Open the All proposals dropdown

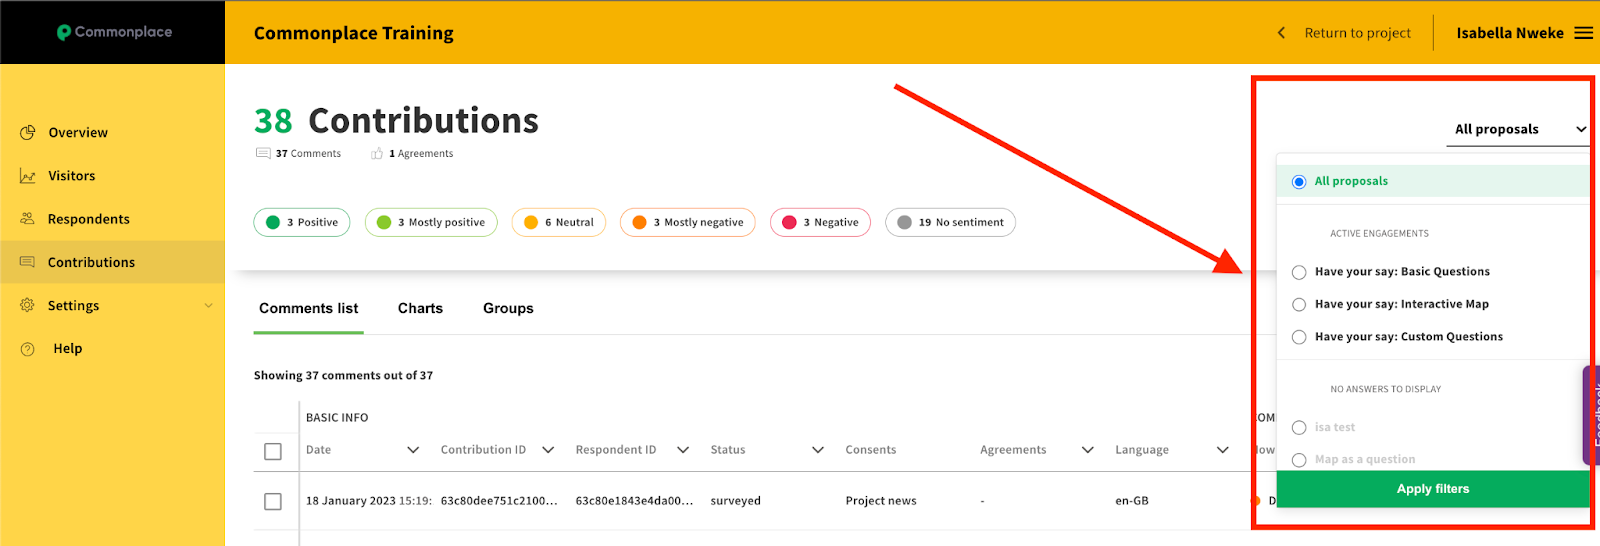coord(1518,129)
